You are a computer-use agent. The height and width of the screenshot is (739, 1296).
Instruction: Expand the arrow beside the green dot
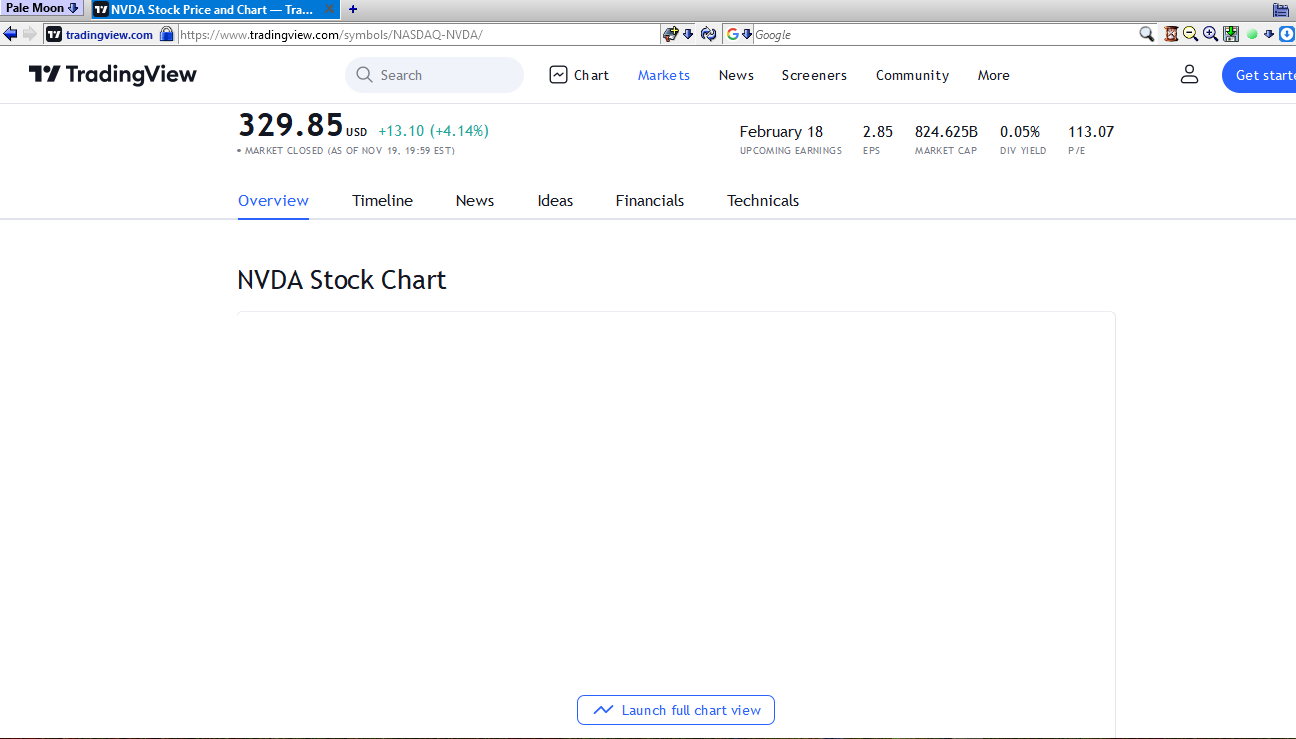(1269, 34)
